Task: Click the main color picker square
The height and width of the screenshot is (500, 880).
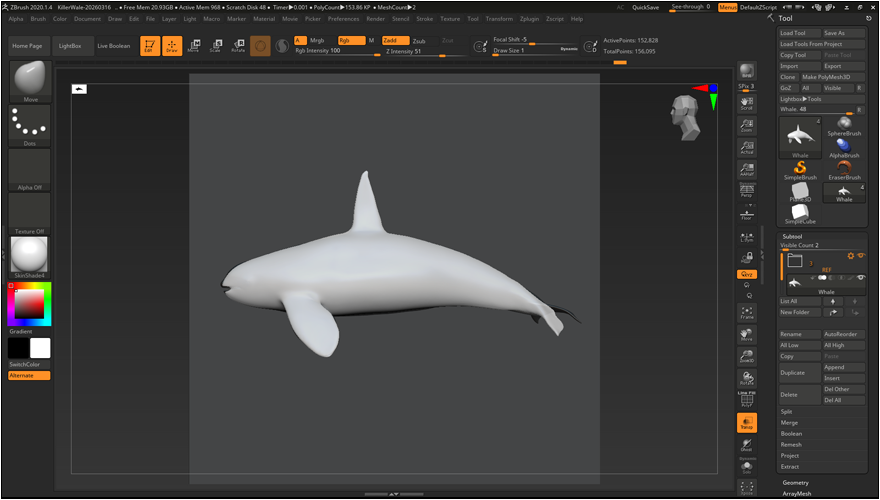Action: point(29,302)
